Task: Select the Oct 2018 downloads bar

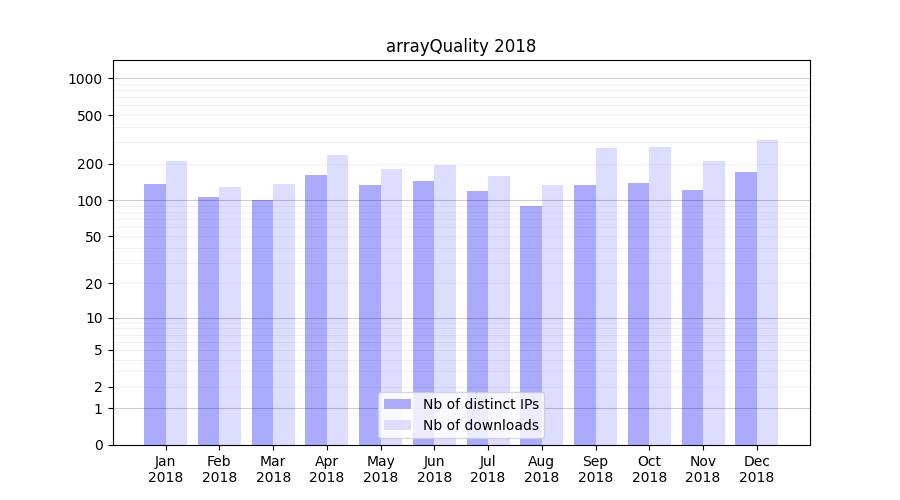Action: click(x=660, y=295)
